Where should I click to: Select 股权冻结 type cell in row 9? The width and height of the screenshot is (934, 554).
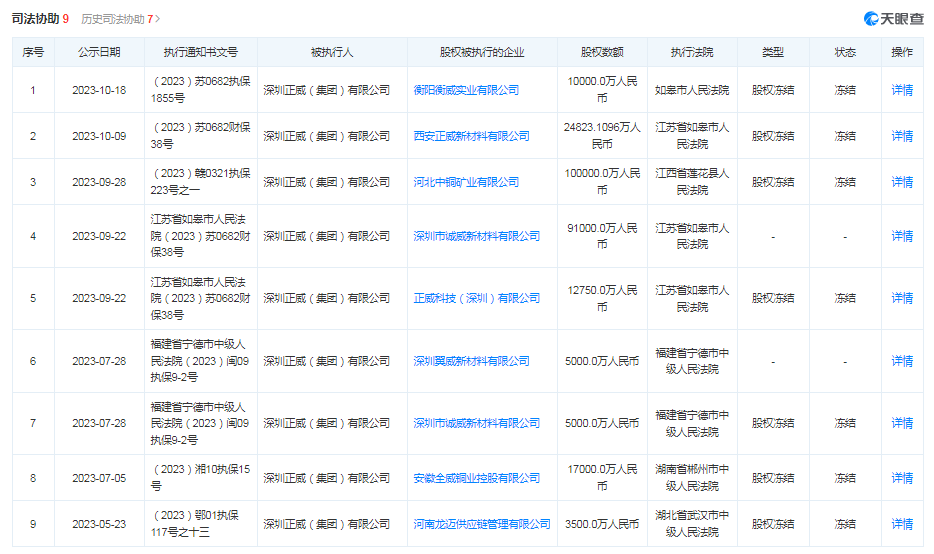click(x=773, y=524)
